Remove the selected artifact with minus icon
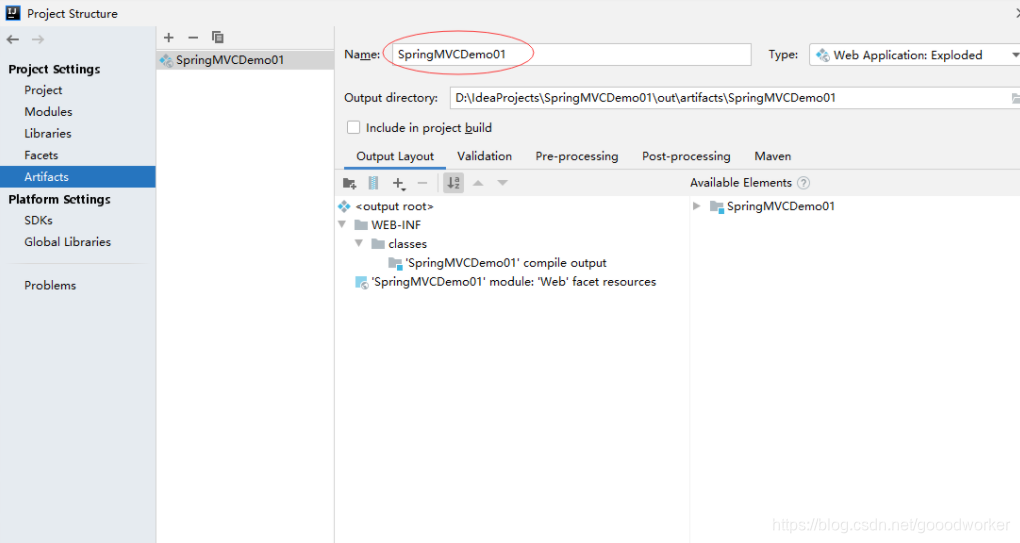The image size is (1020, 543). click(x=193, y=38)
